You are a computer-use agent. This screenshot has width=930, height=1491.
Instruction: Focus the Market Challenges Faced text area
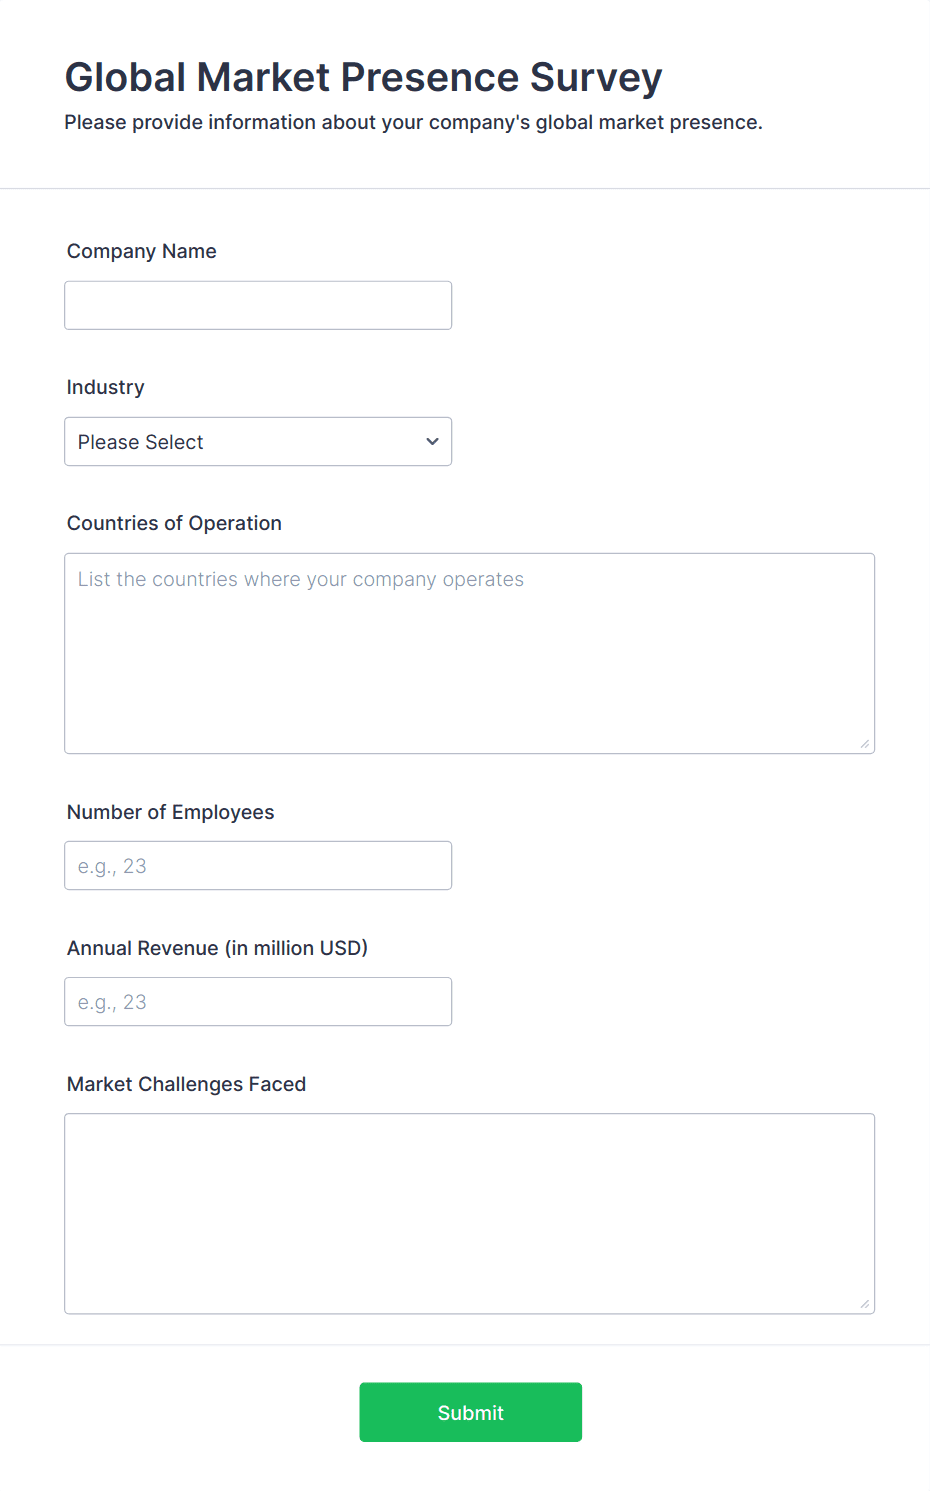[x=469, y=1213]
